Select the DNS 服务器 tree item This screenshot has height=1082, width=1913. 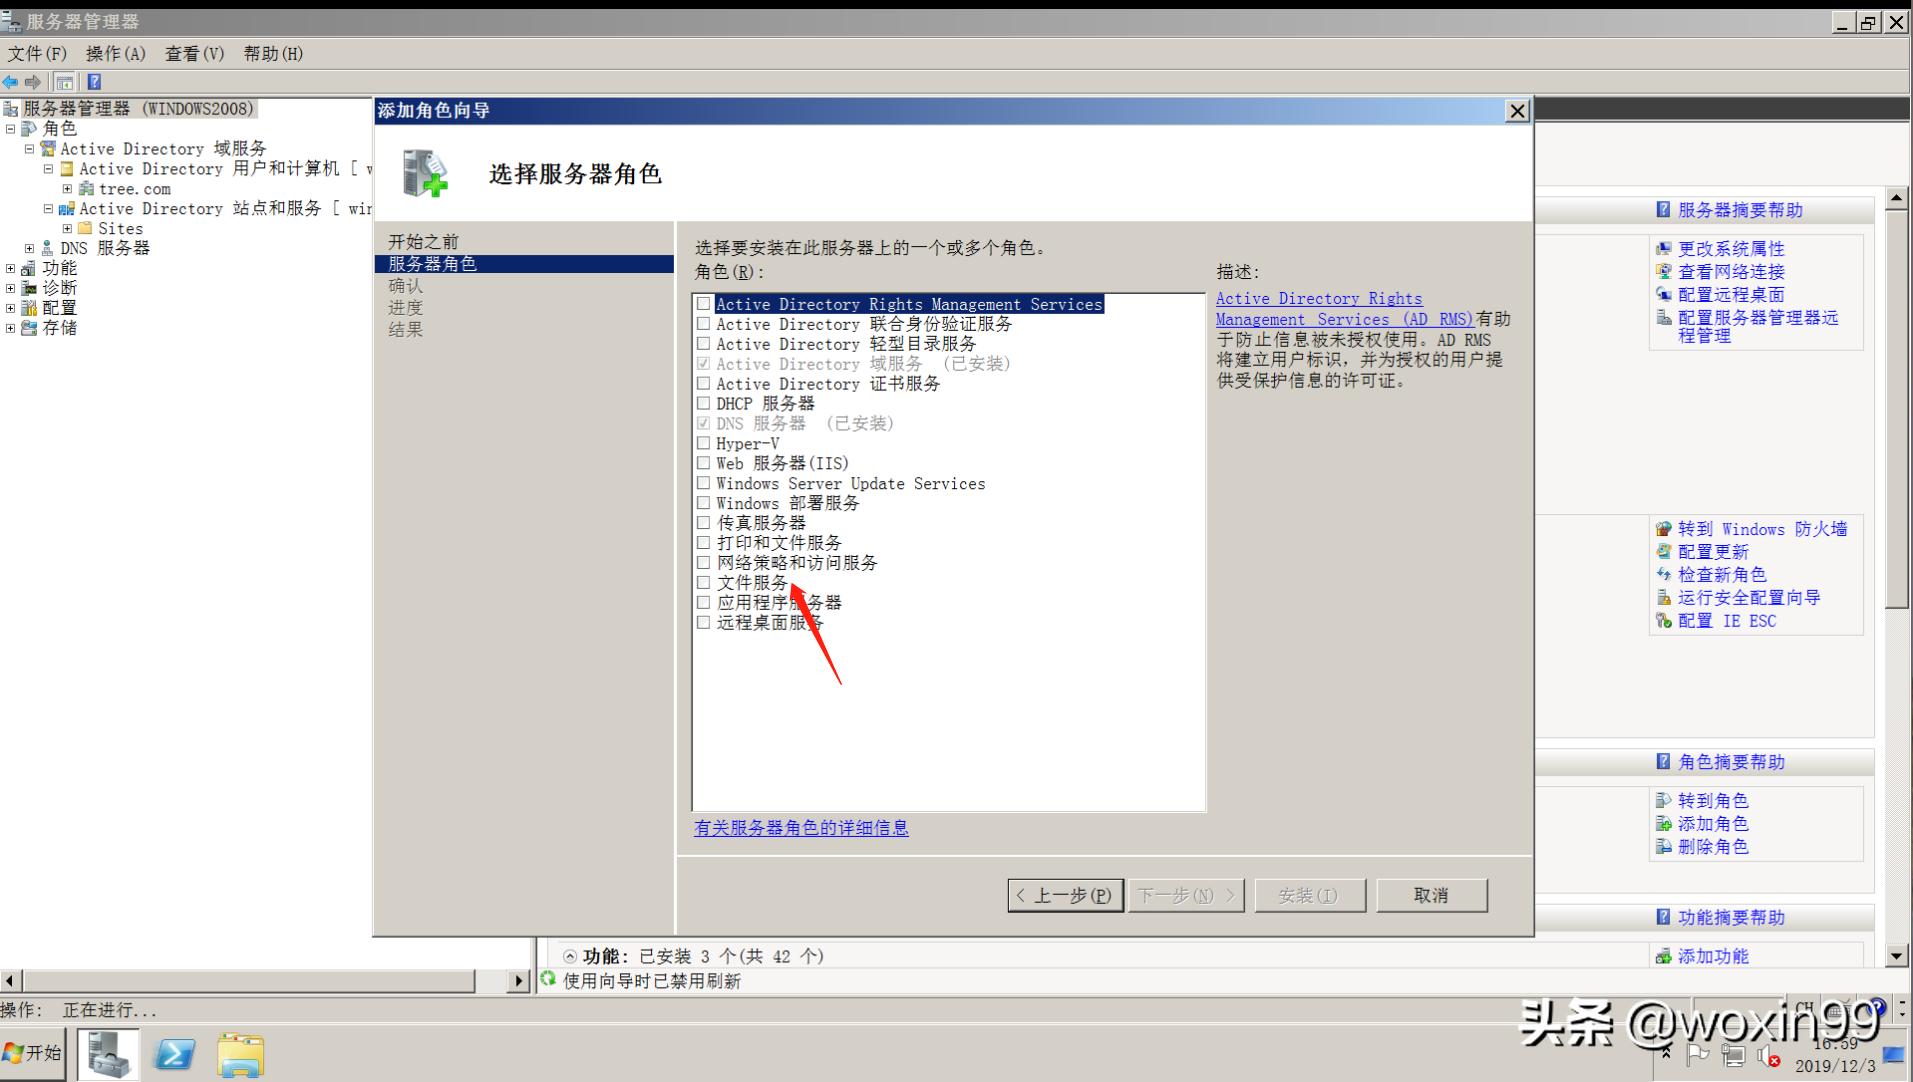(103, 247)
